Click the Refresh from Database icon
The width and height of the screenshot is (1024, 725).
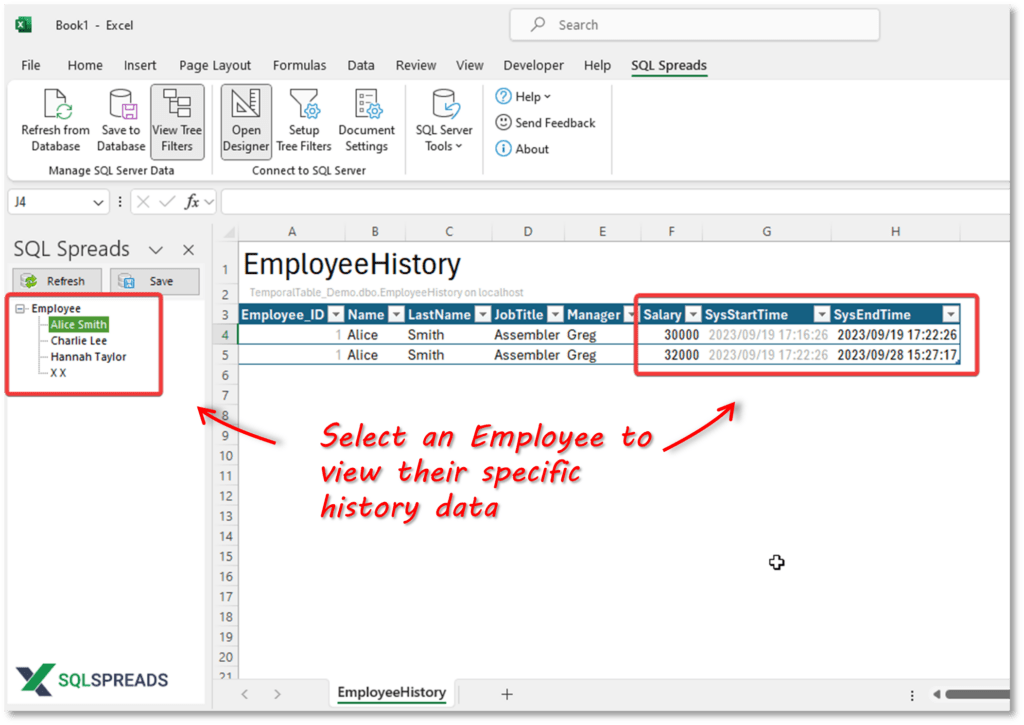click(x=55, y=118)
